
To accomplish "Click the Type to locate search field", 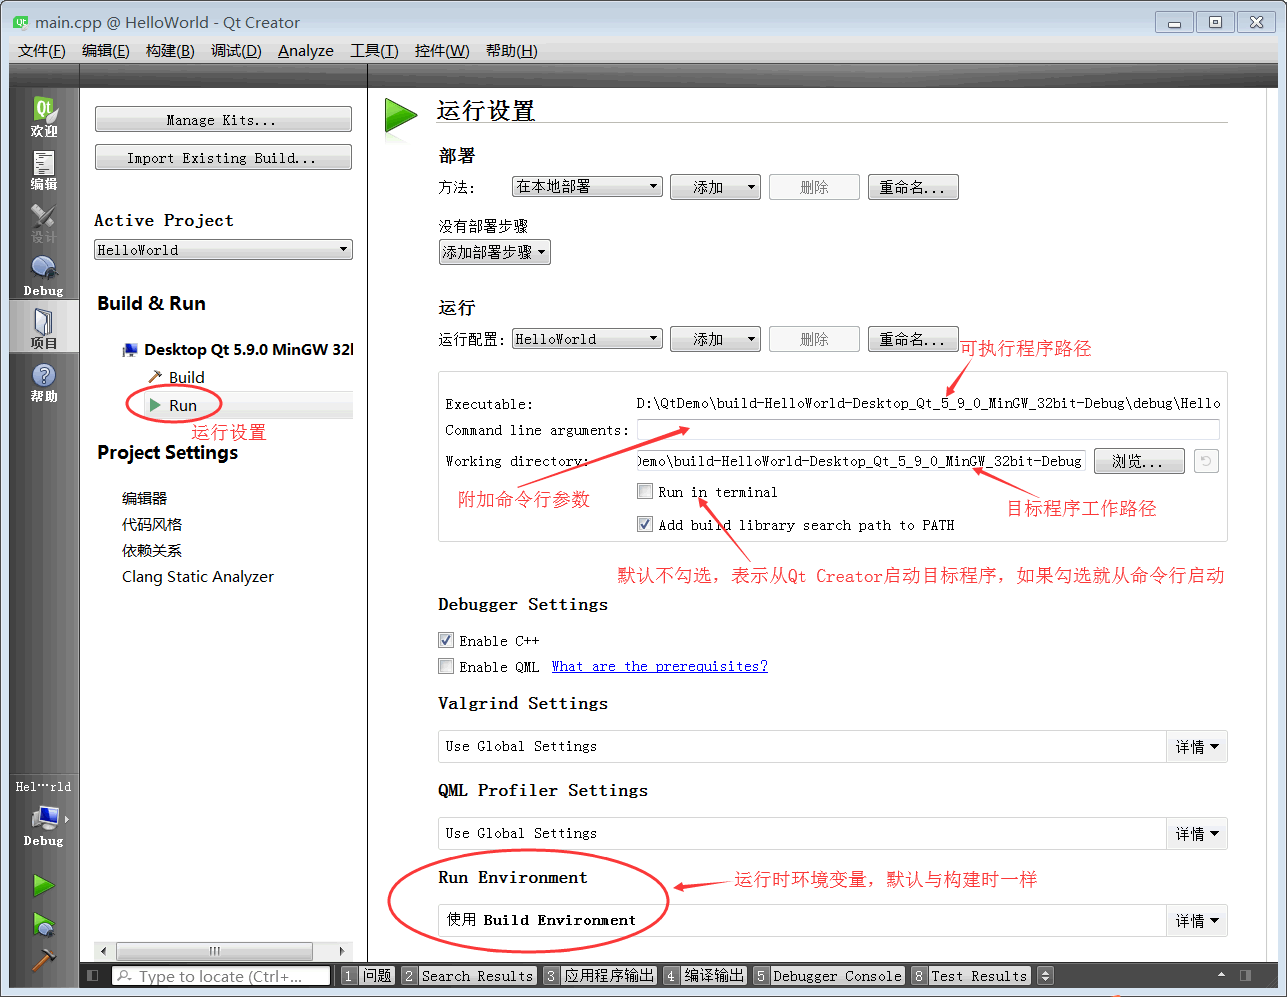I will click(221, 976).
